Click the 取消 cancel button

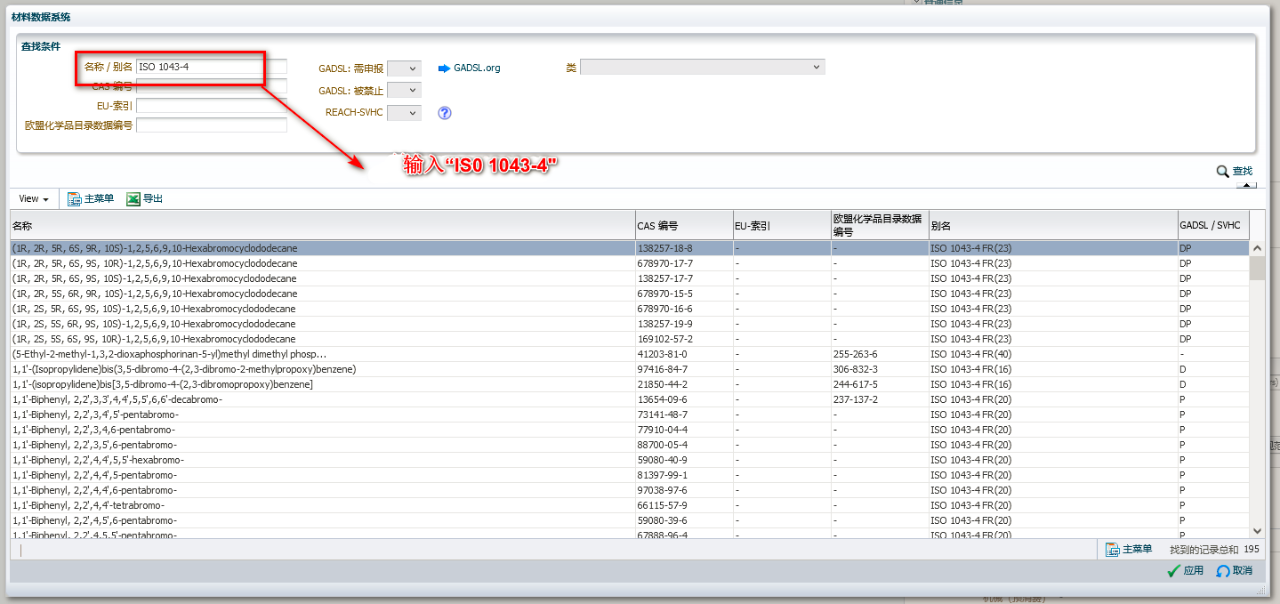1234,571
